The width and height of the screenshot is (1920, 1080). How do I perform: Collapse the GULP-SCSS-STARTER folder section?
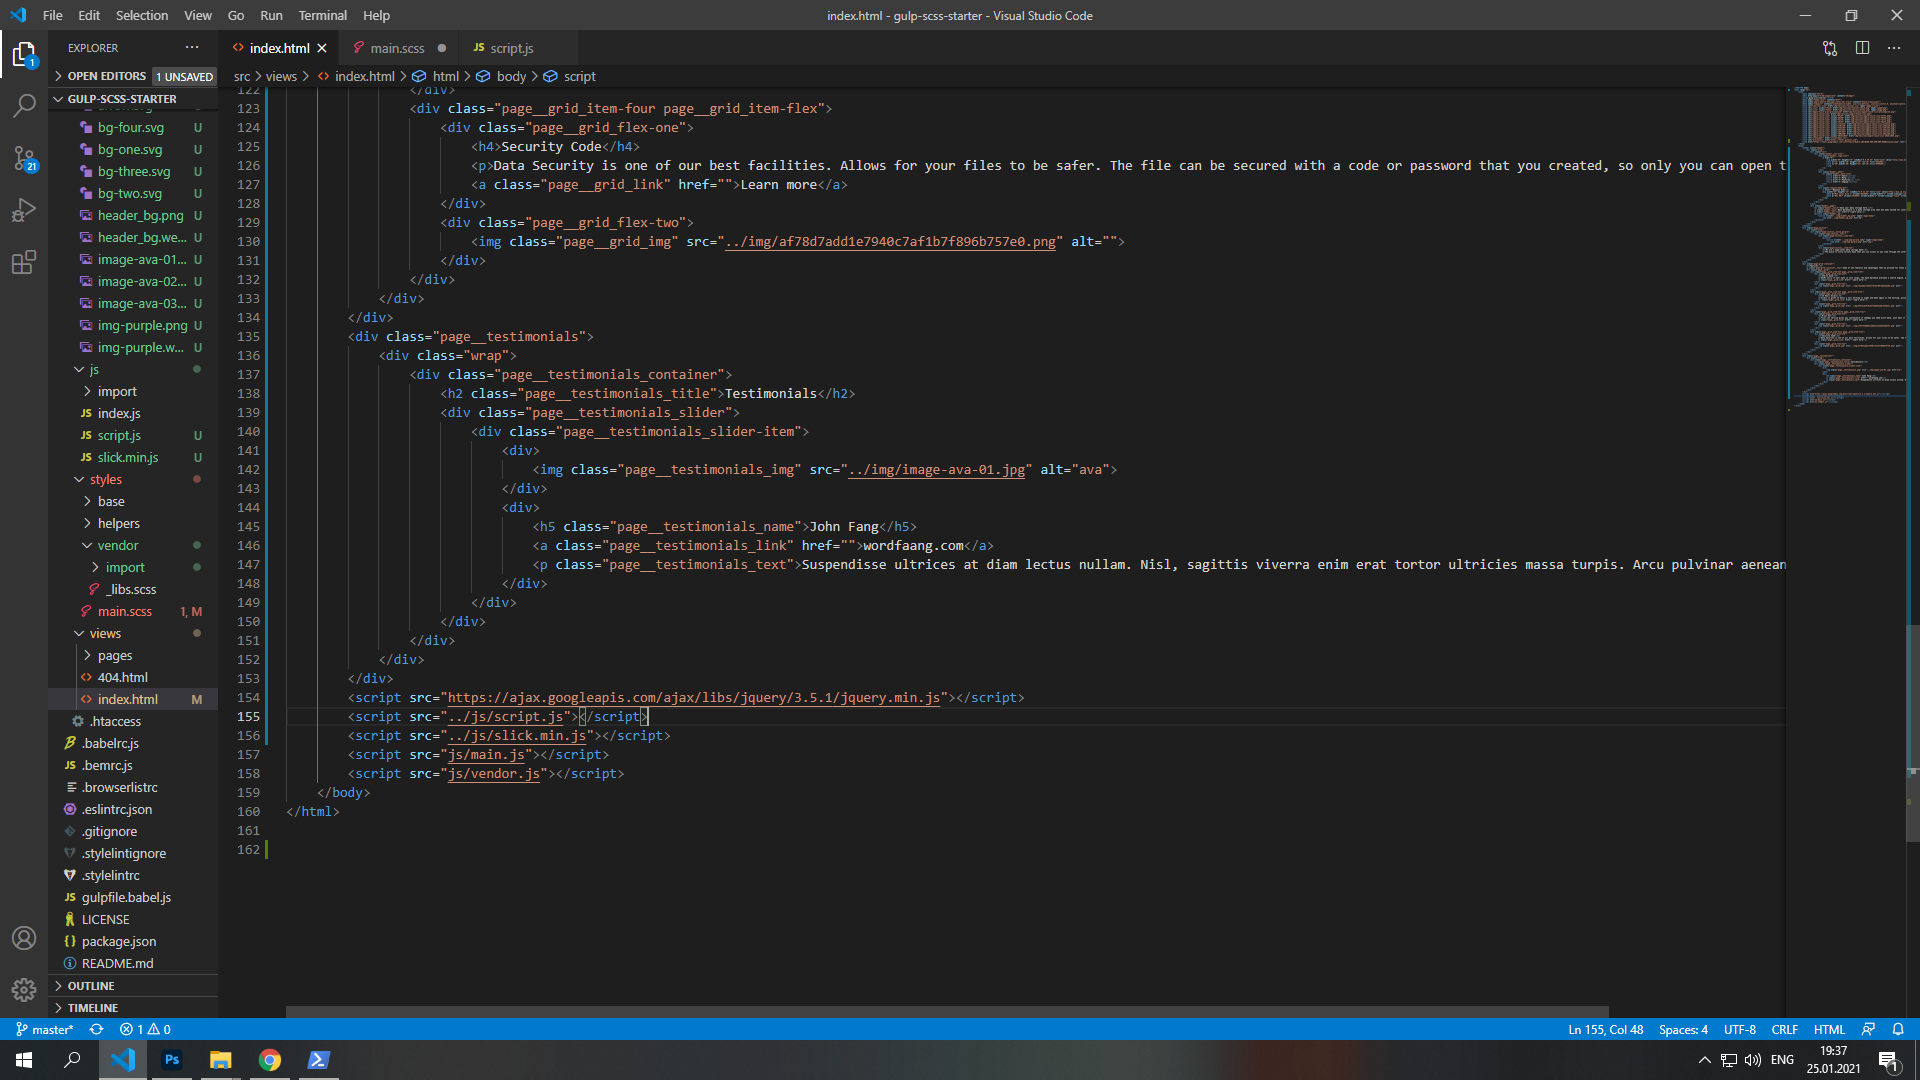[133, 99]
